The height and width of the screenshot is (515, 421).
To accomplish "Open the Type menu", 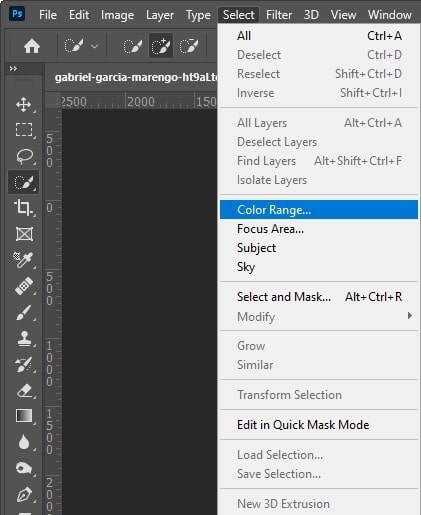I will click(x=198, y=15).
